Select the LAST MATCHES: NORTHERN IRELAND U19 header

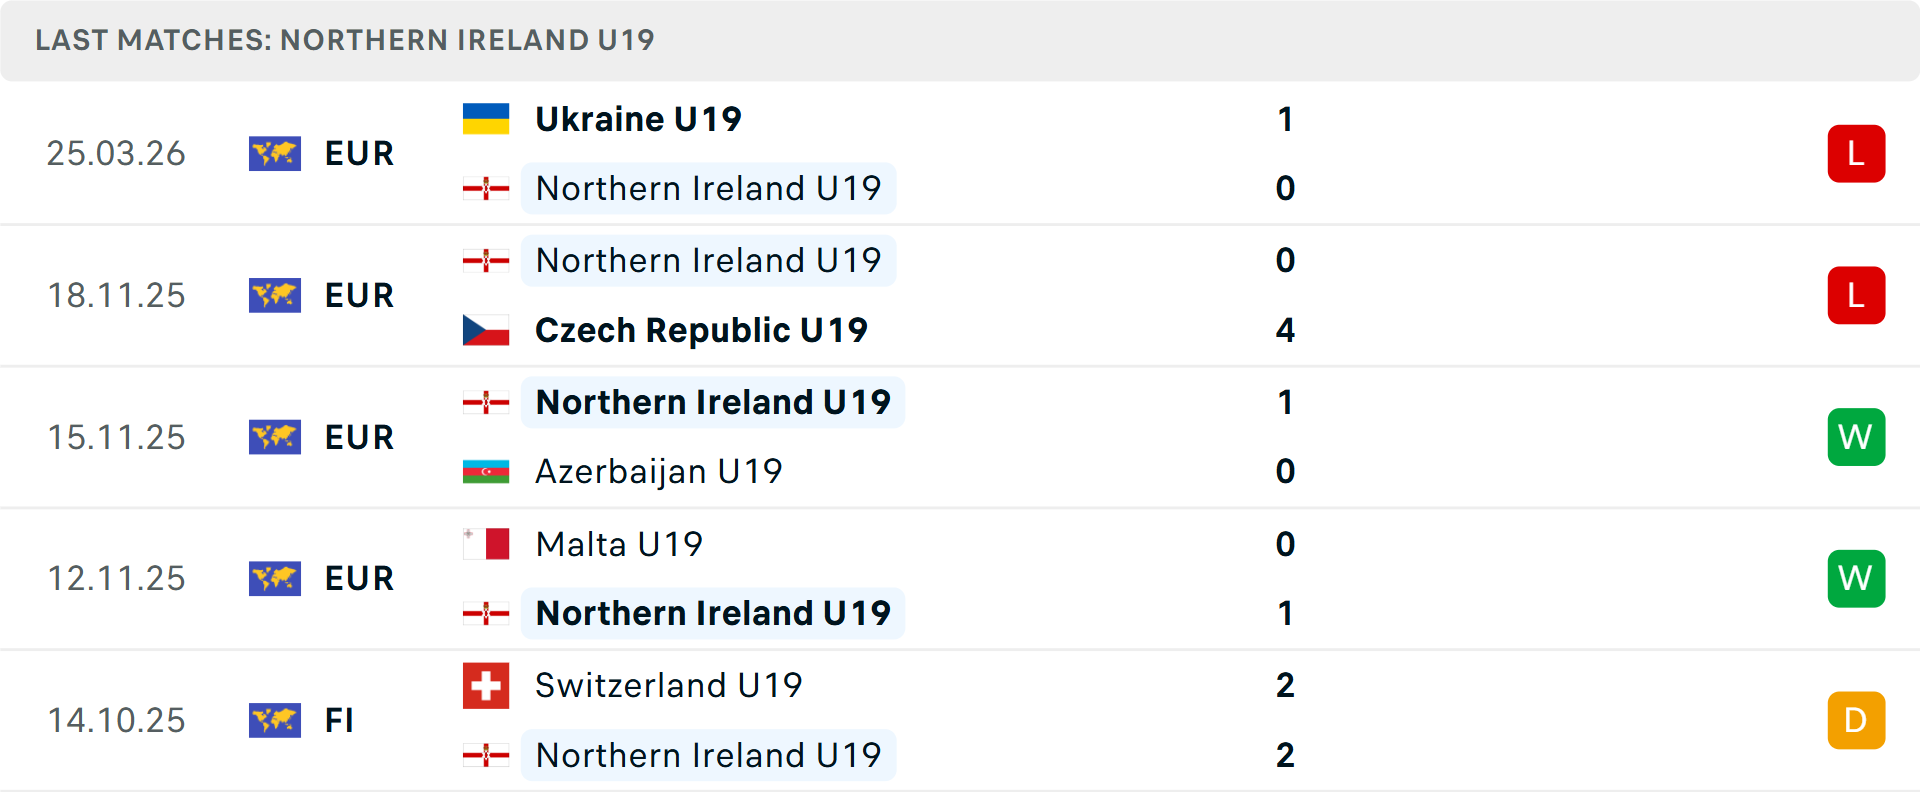[x=344, y=40]
